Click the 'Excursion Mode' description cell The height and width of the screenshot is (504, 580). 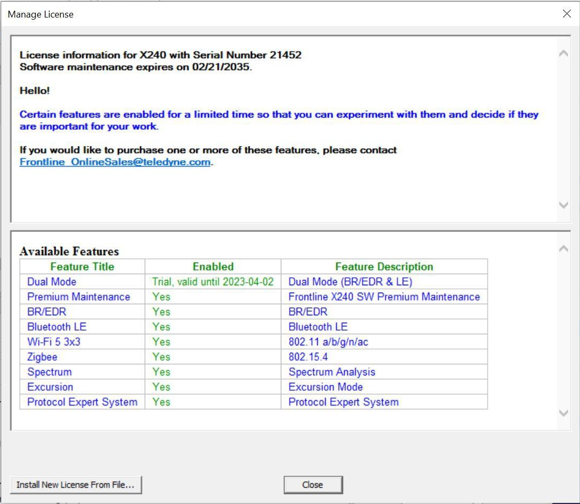tap(384, 387)
